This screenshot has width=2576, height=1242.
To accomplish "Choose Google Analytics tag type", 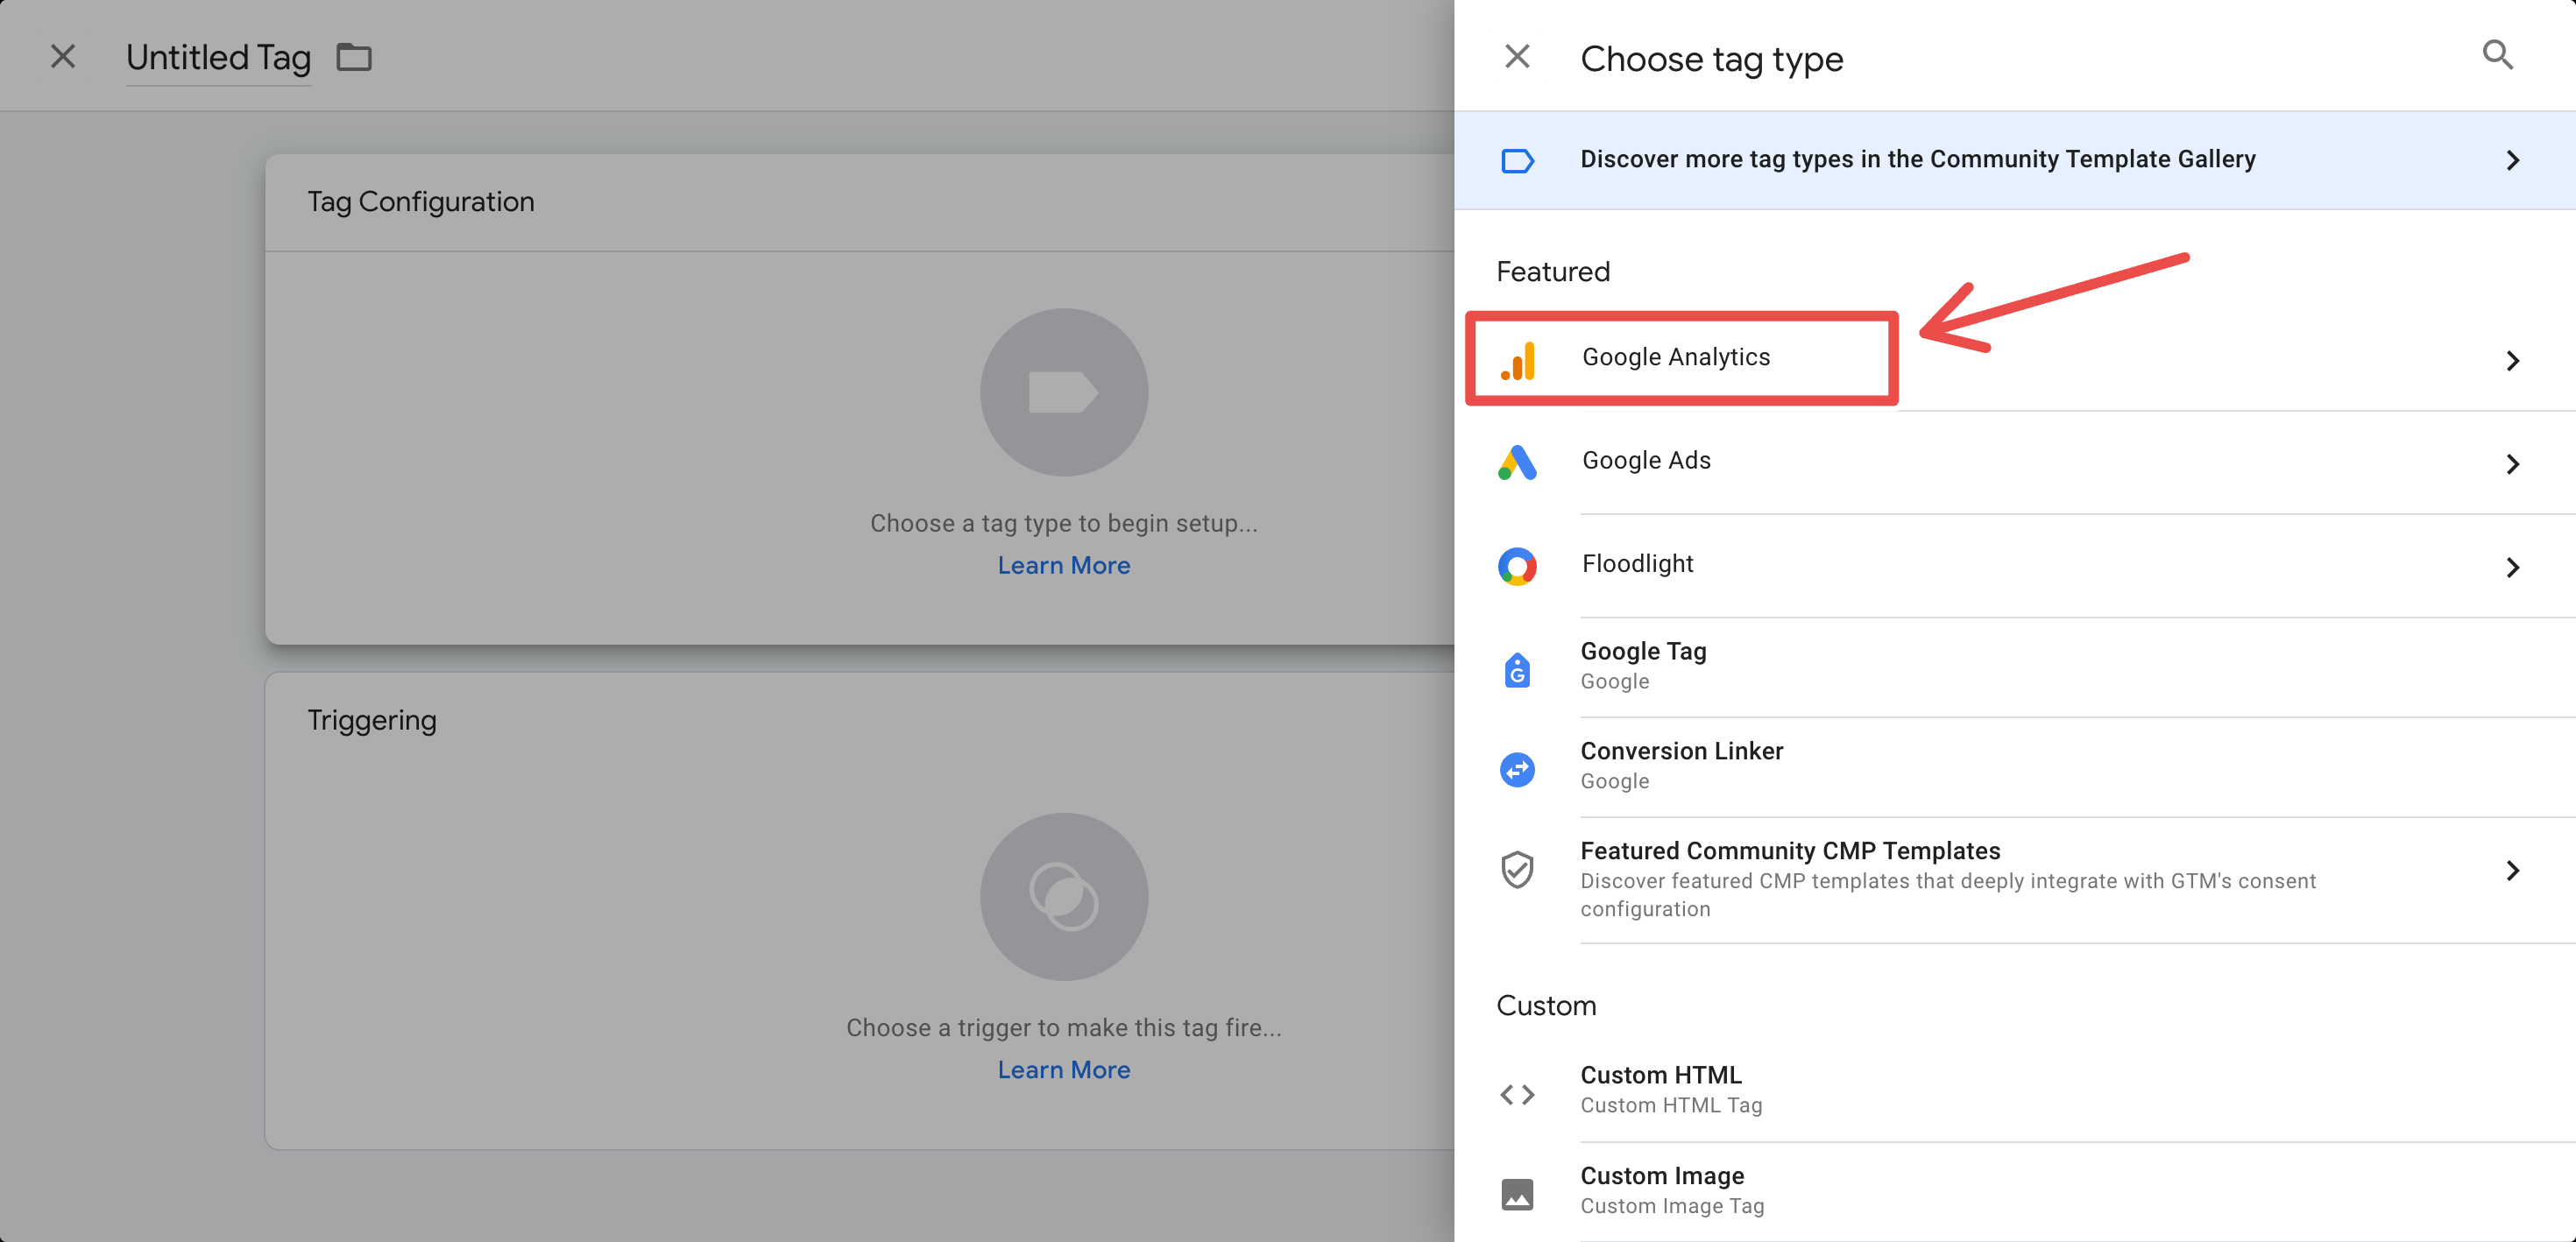I will tap(2015, 359).
